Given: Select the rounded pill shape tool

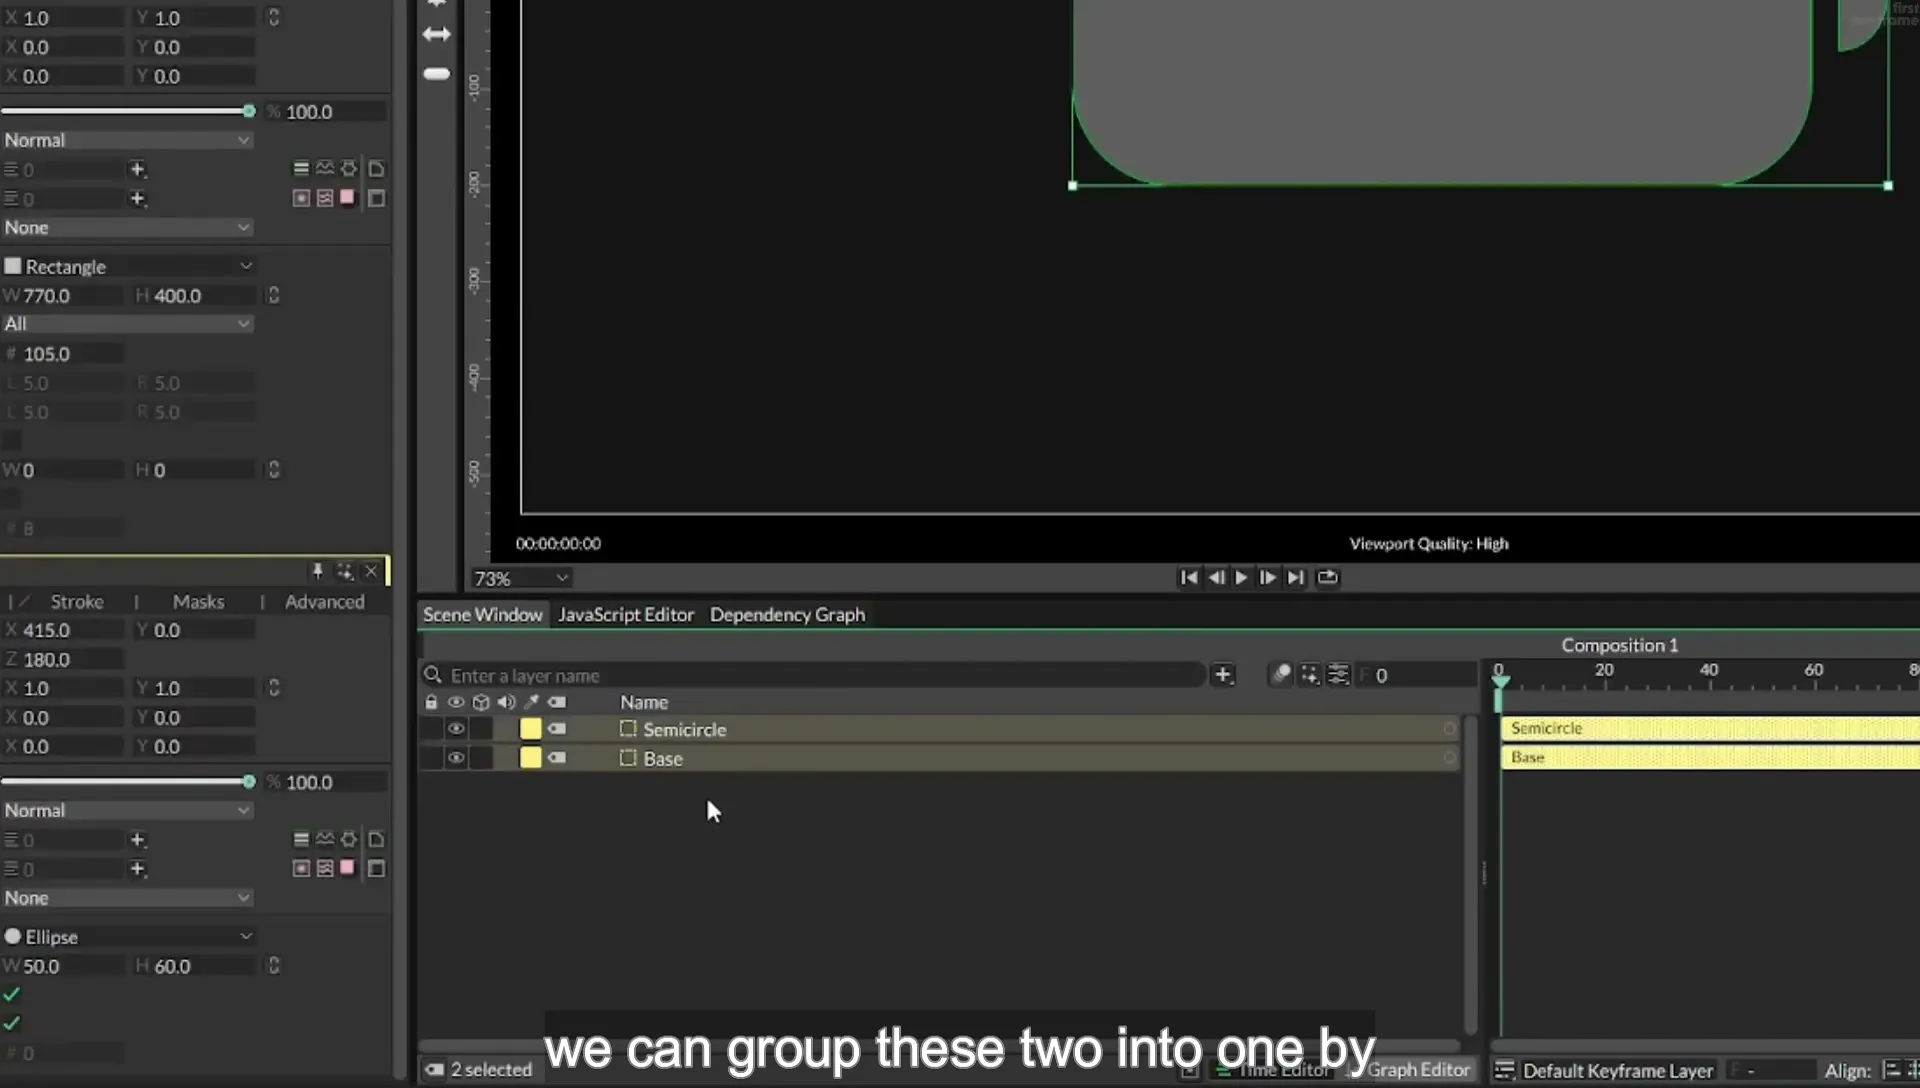Looking at the screenshot, I should (437, 74).
